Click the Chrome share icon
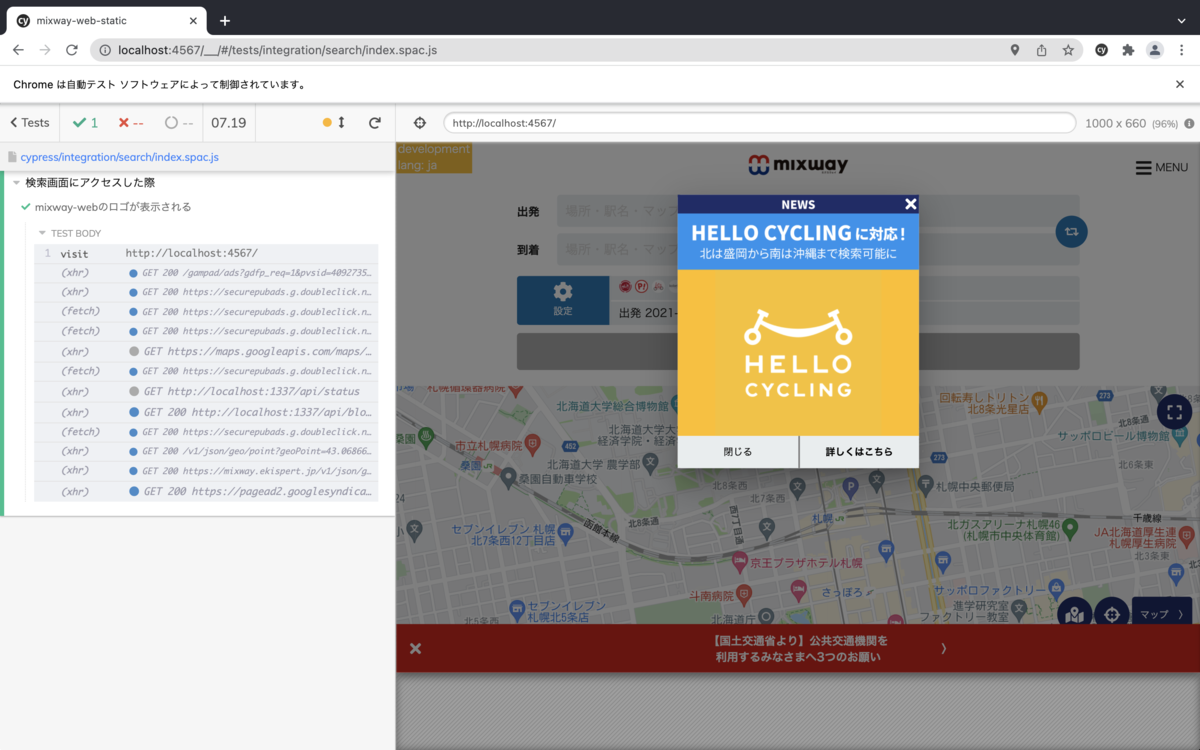 coord(1041,50)
